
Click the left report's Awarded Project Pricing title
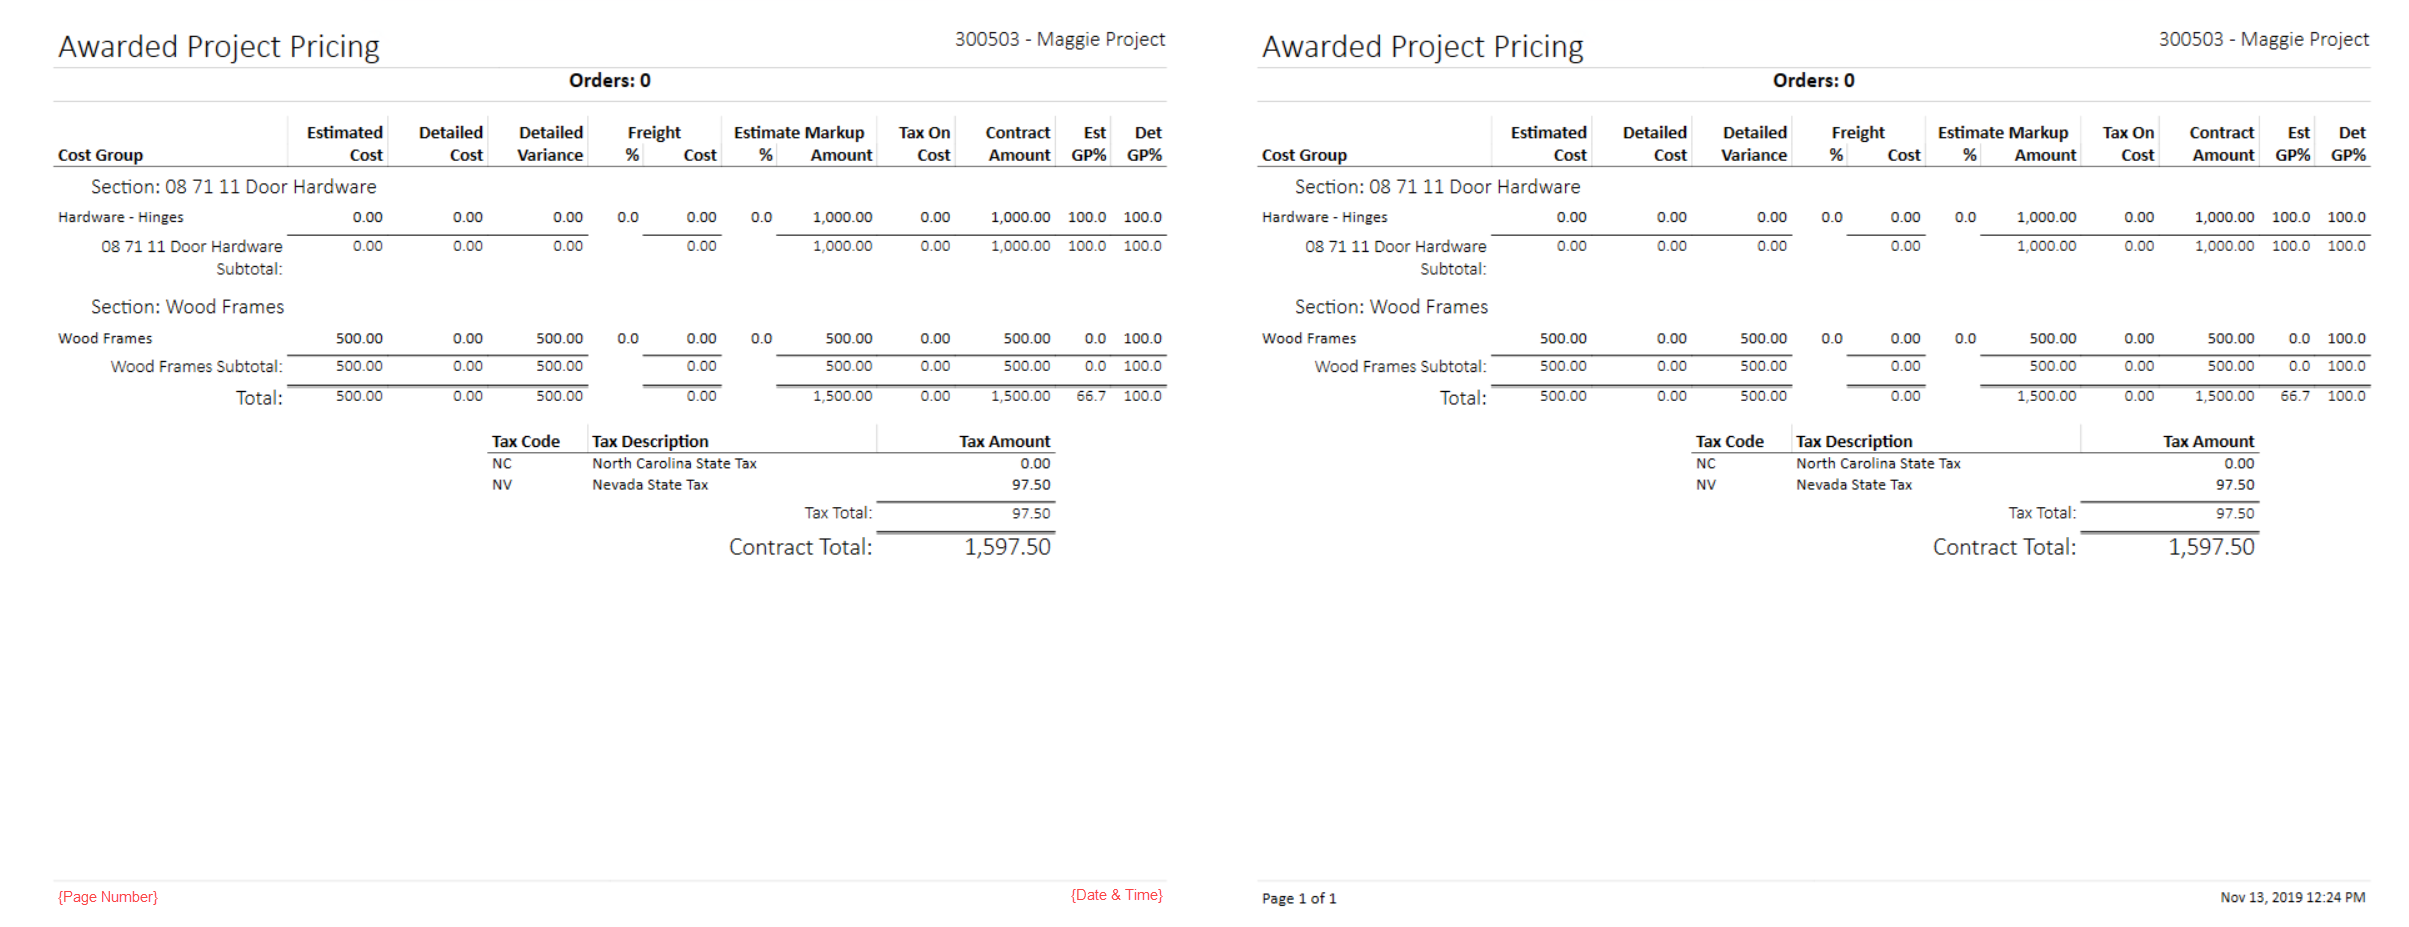pyautogui.click(x=219, y=47)
